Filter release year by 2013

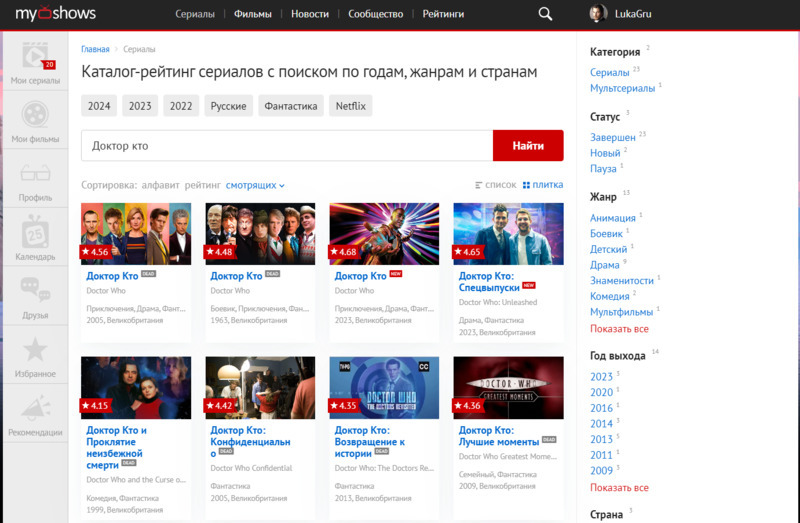[602, 439]
